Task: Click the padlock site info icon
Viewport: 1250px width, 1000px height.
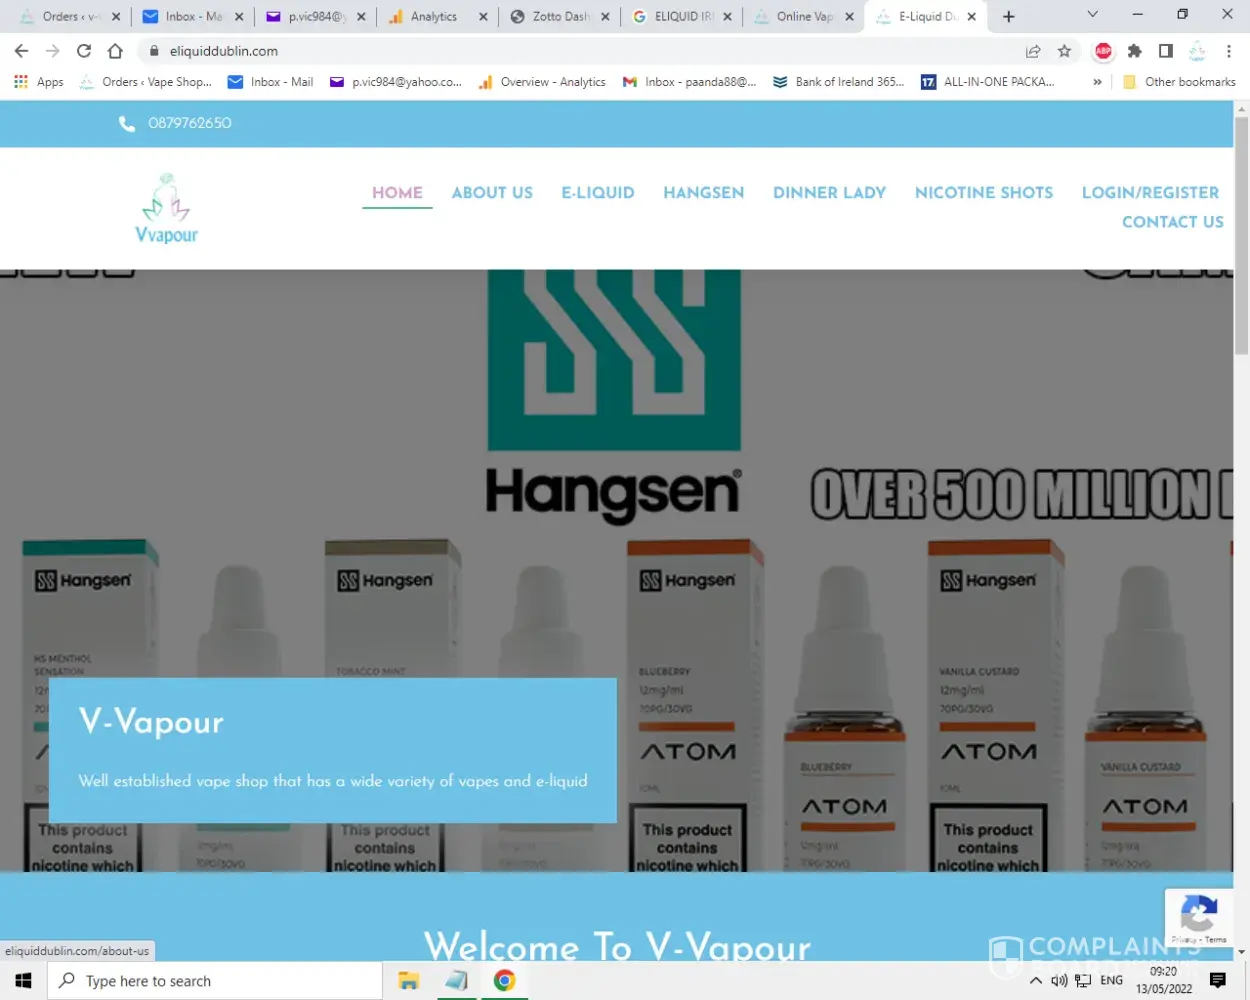Action: coord(154,51)
